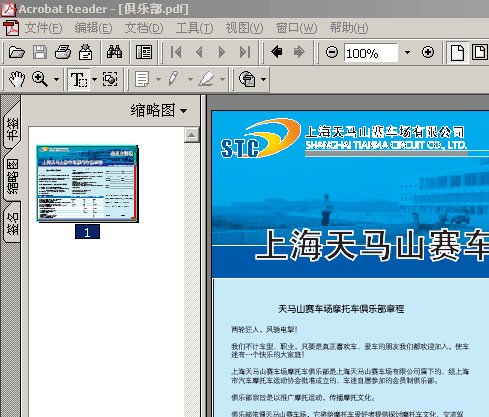
Task: Click the Stamp/digital signature tool
Action: (x=247, y=79)
